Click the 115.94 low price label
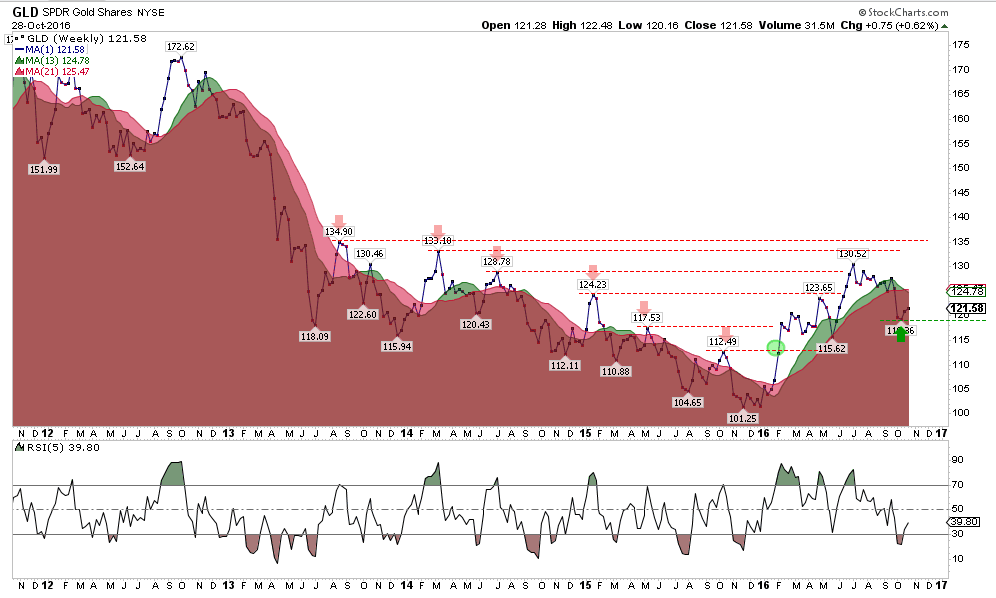The width and height of the screenshot is (996, 598). point(397,346)
